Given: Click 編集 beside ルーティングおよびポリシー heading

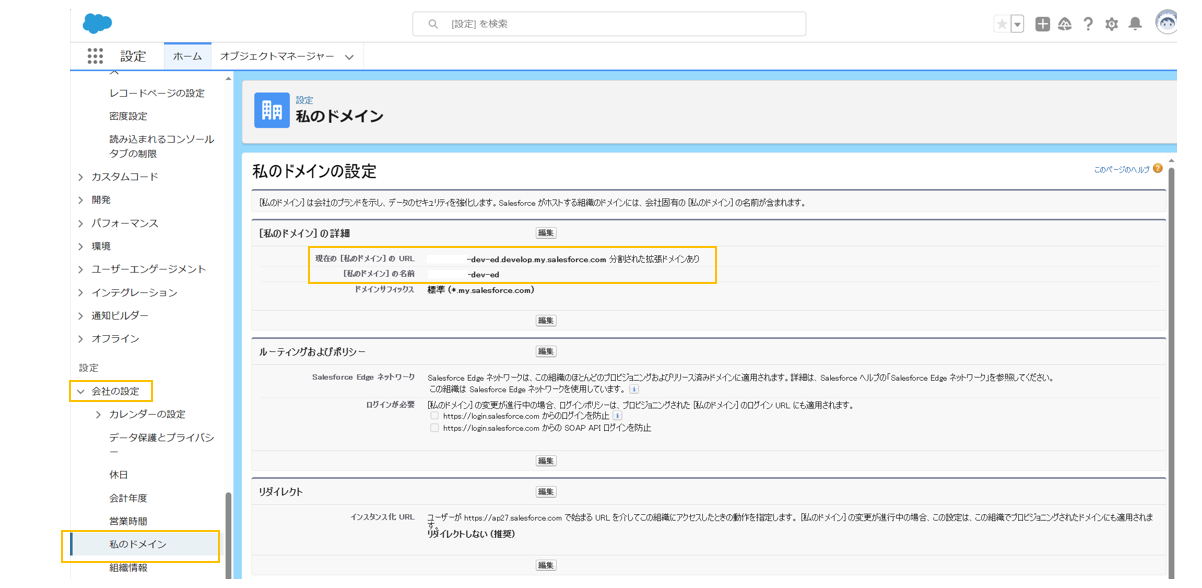Looking at the screenshot, I should pos(546,352).
